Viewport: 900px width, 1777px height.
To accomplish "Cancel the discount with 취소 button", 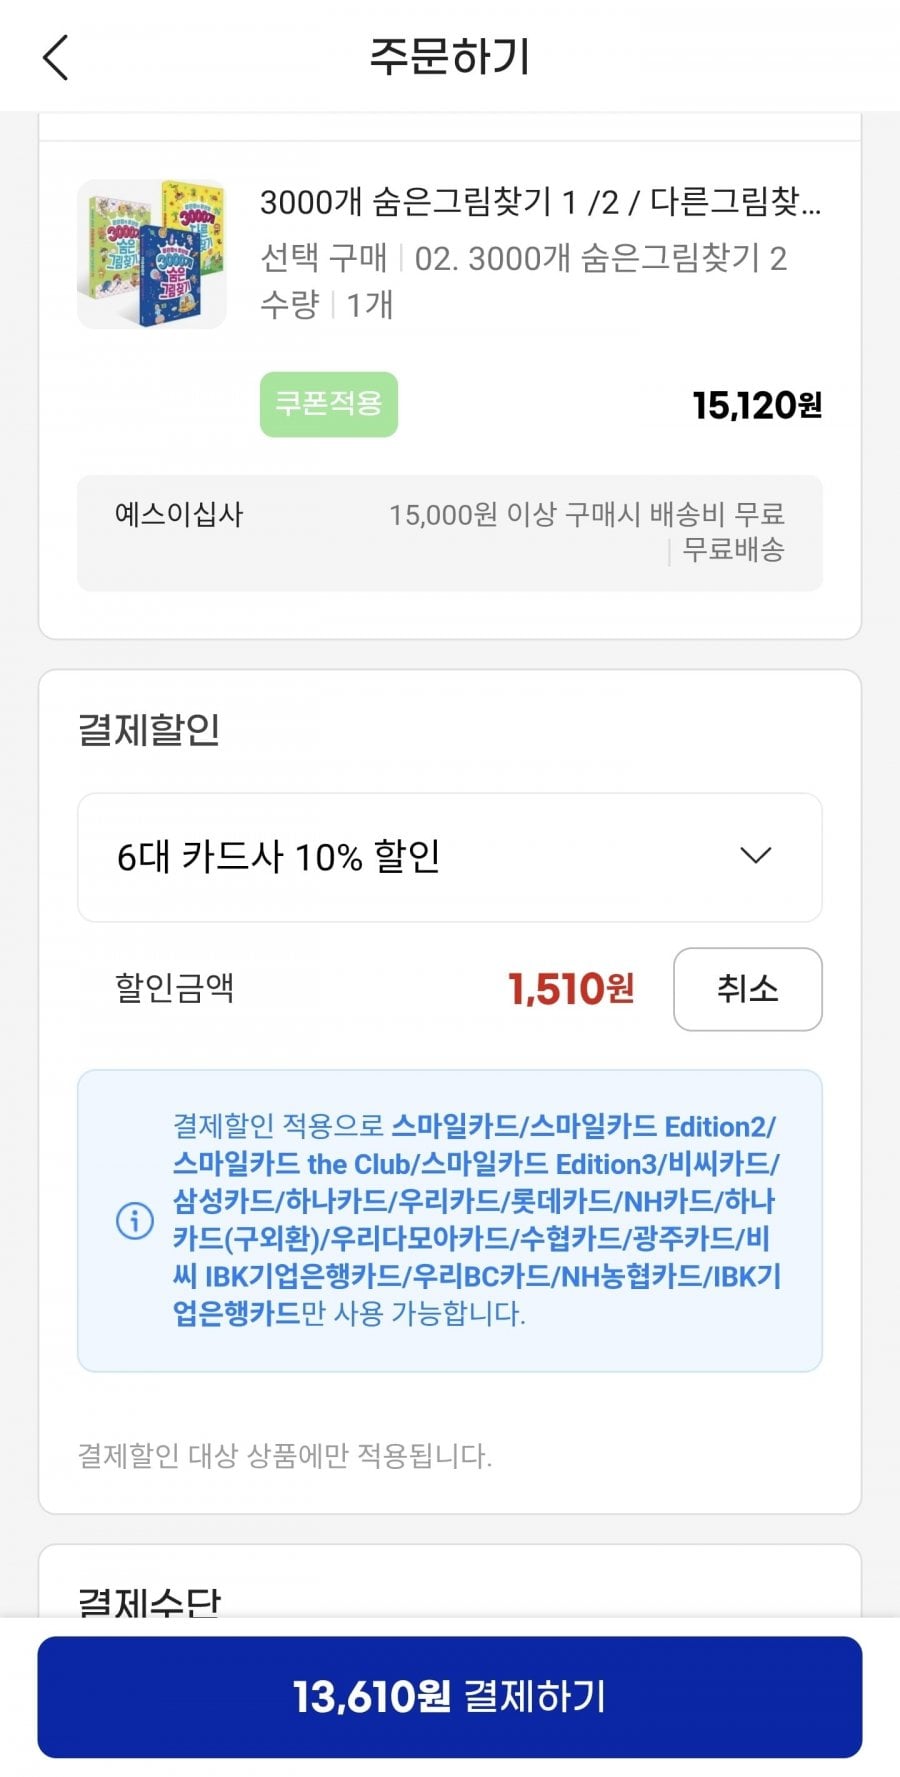I will [x=747, y=989].
